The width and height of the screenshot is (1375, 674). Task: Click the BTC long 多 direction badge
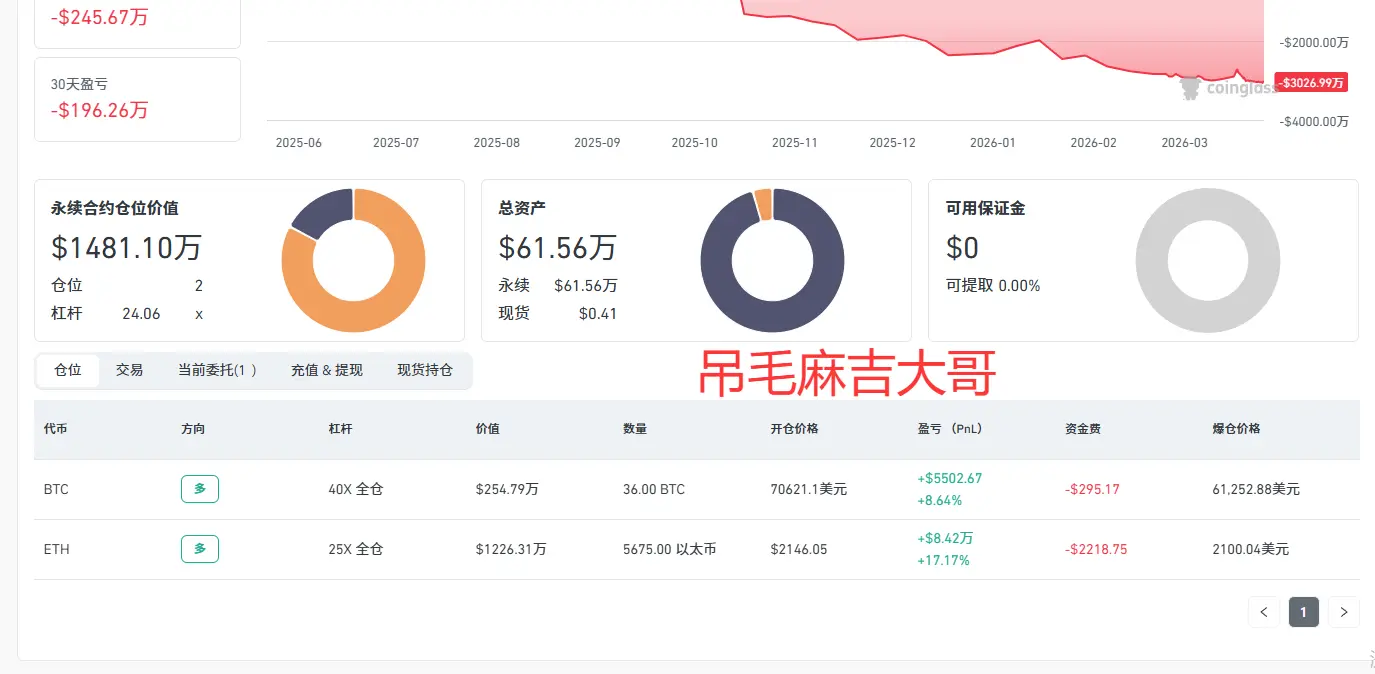click(x=200, y=489)
